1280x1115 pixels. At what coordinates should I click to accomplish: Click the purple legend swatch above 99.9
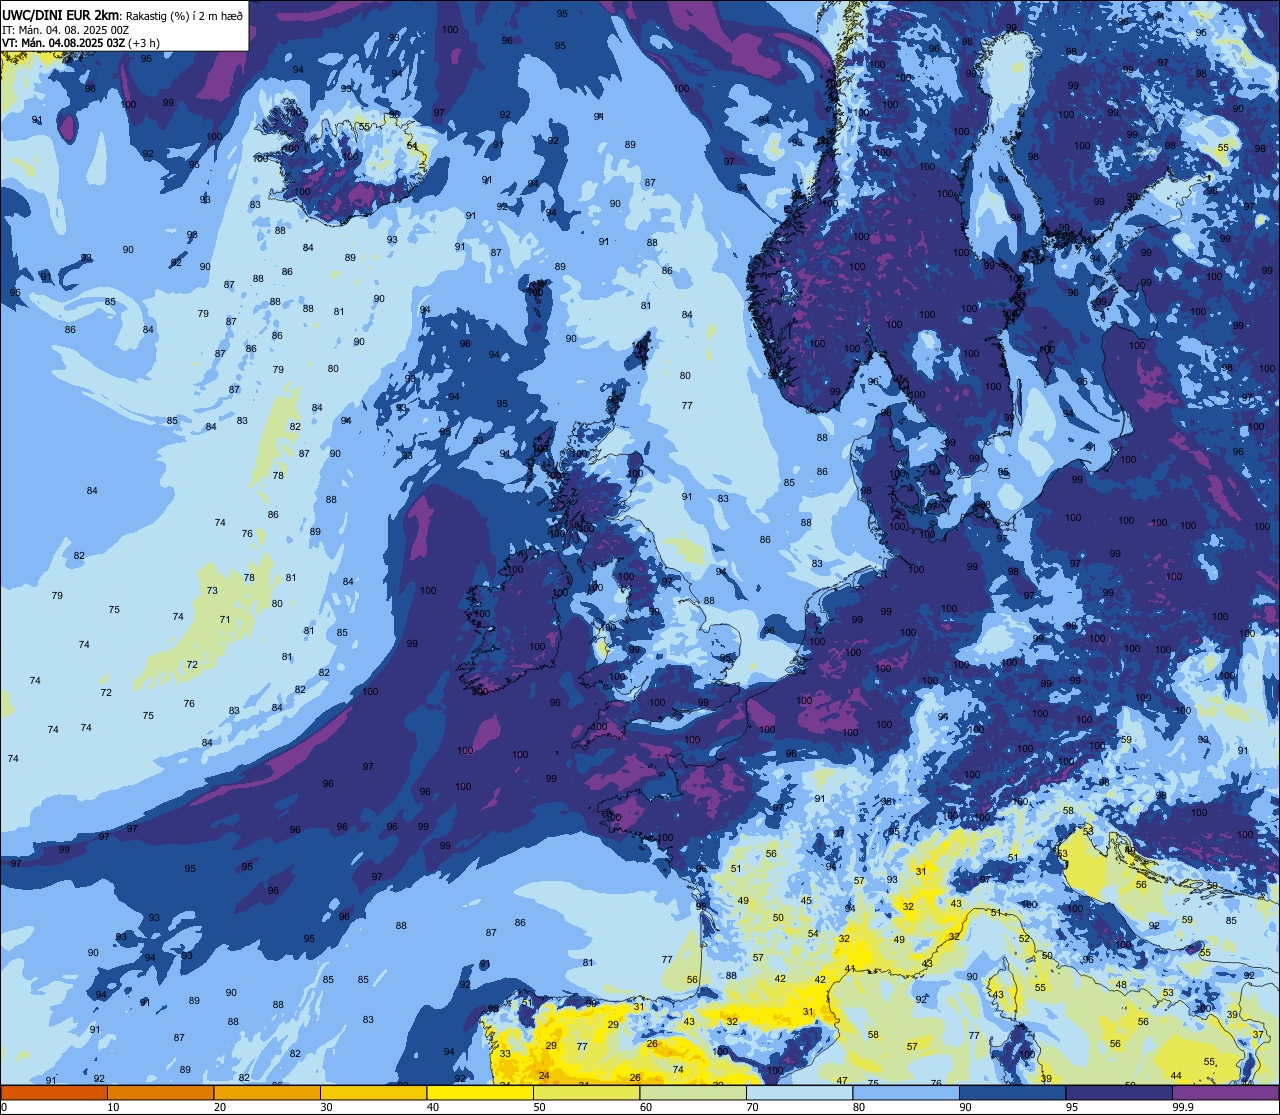tap(1225, 1092)
